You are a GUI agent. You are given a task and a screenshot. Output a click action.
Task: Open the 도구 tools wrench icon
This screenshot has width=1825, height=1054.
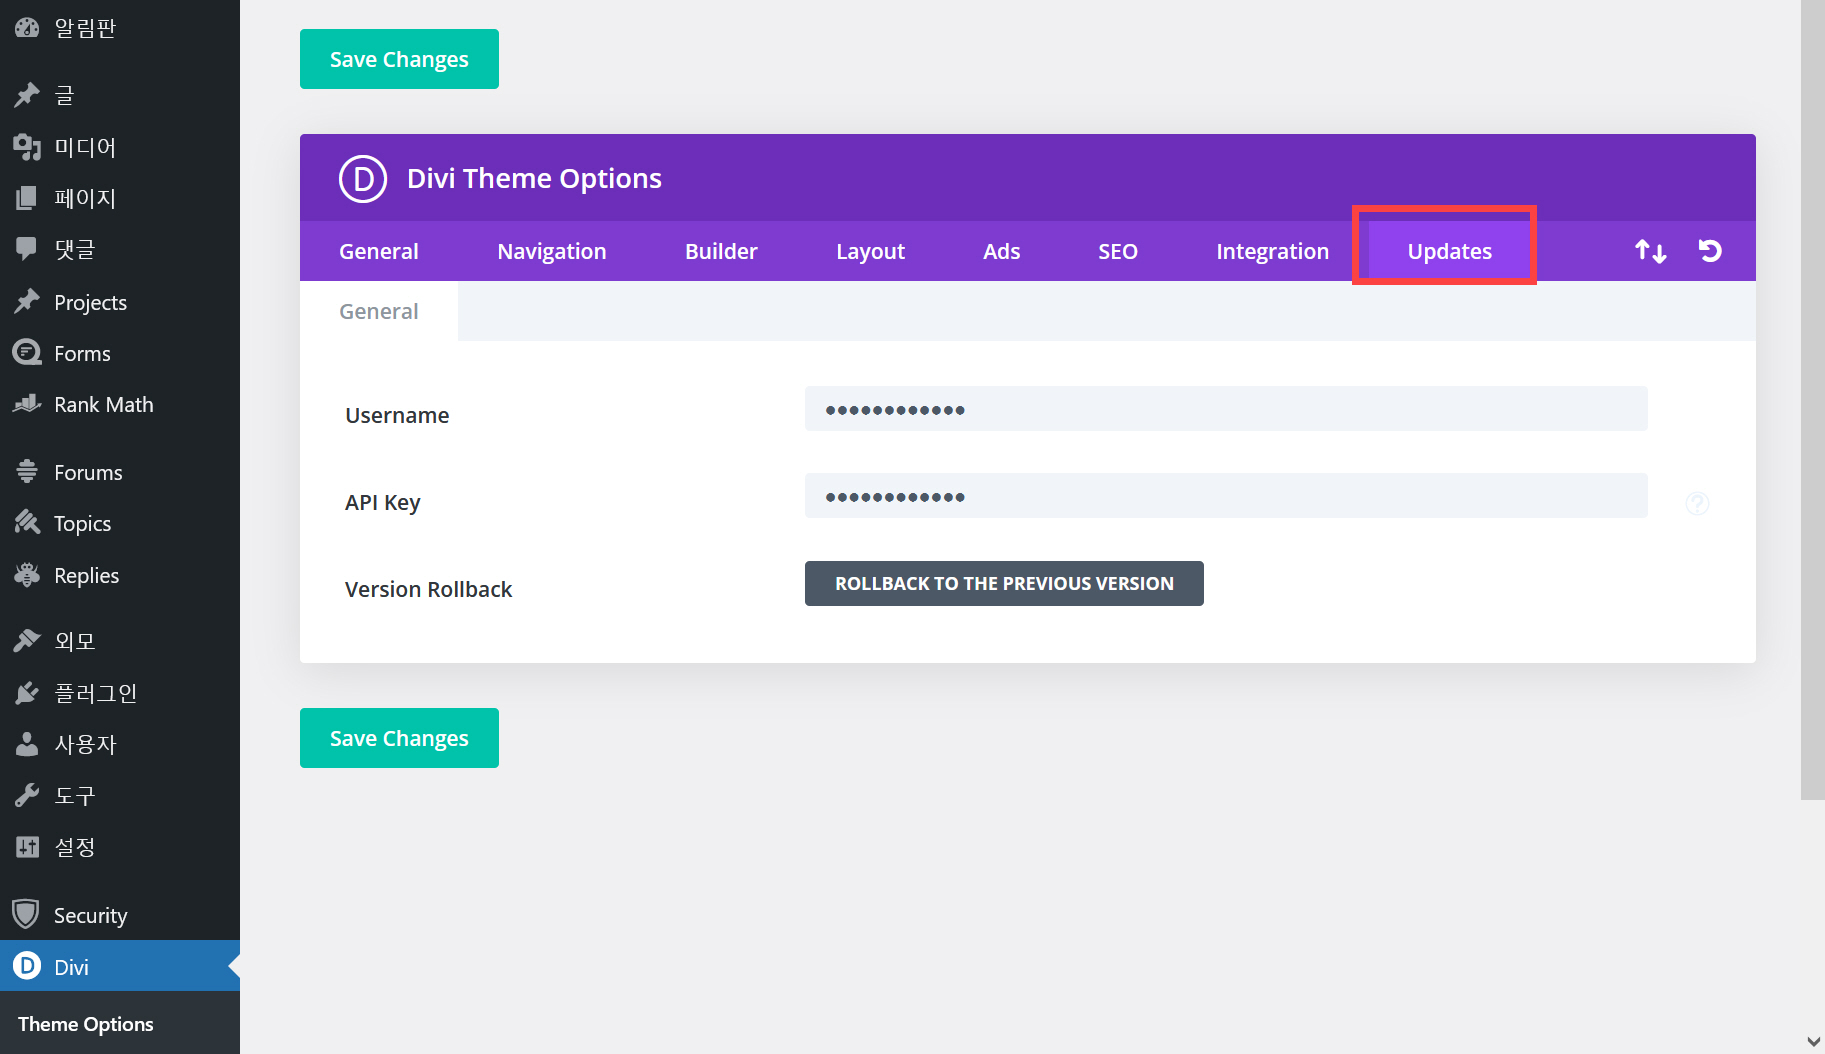(x=27, y=796)
